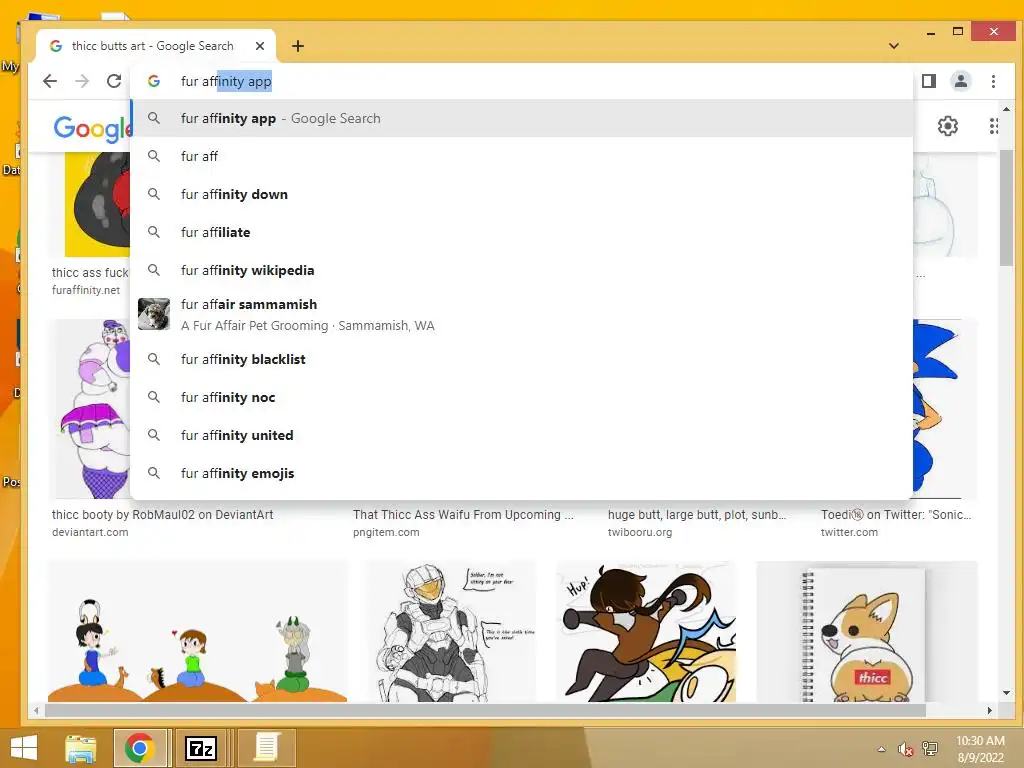1024x768 pixels.
Task: Select the 'thicc butts art - Google Search' tab
Action: (152, 46)
